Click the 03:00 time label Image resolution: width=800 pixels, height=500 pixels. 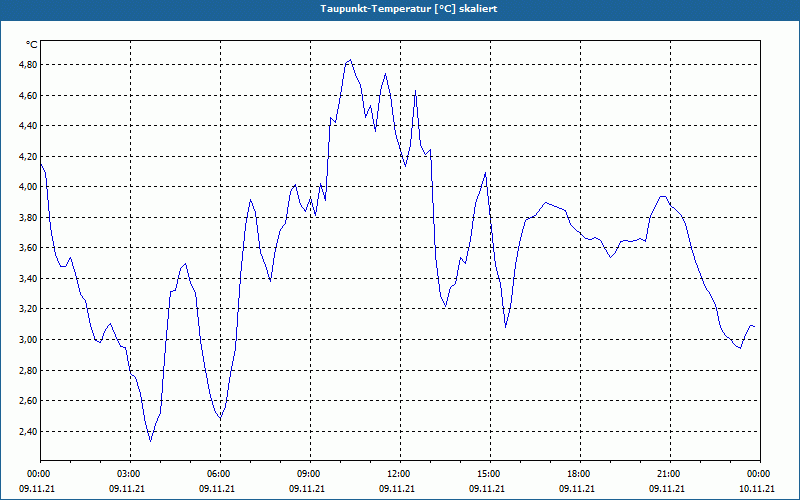(x=130, y=474)
